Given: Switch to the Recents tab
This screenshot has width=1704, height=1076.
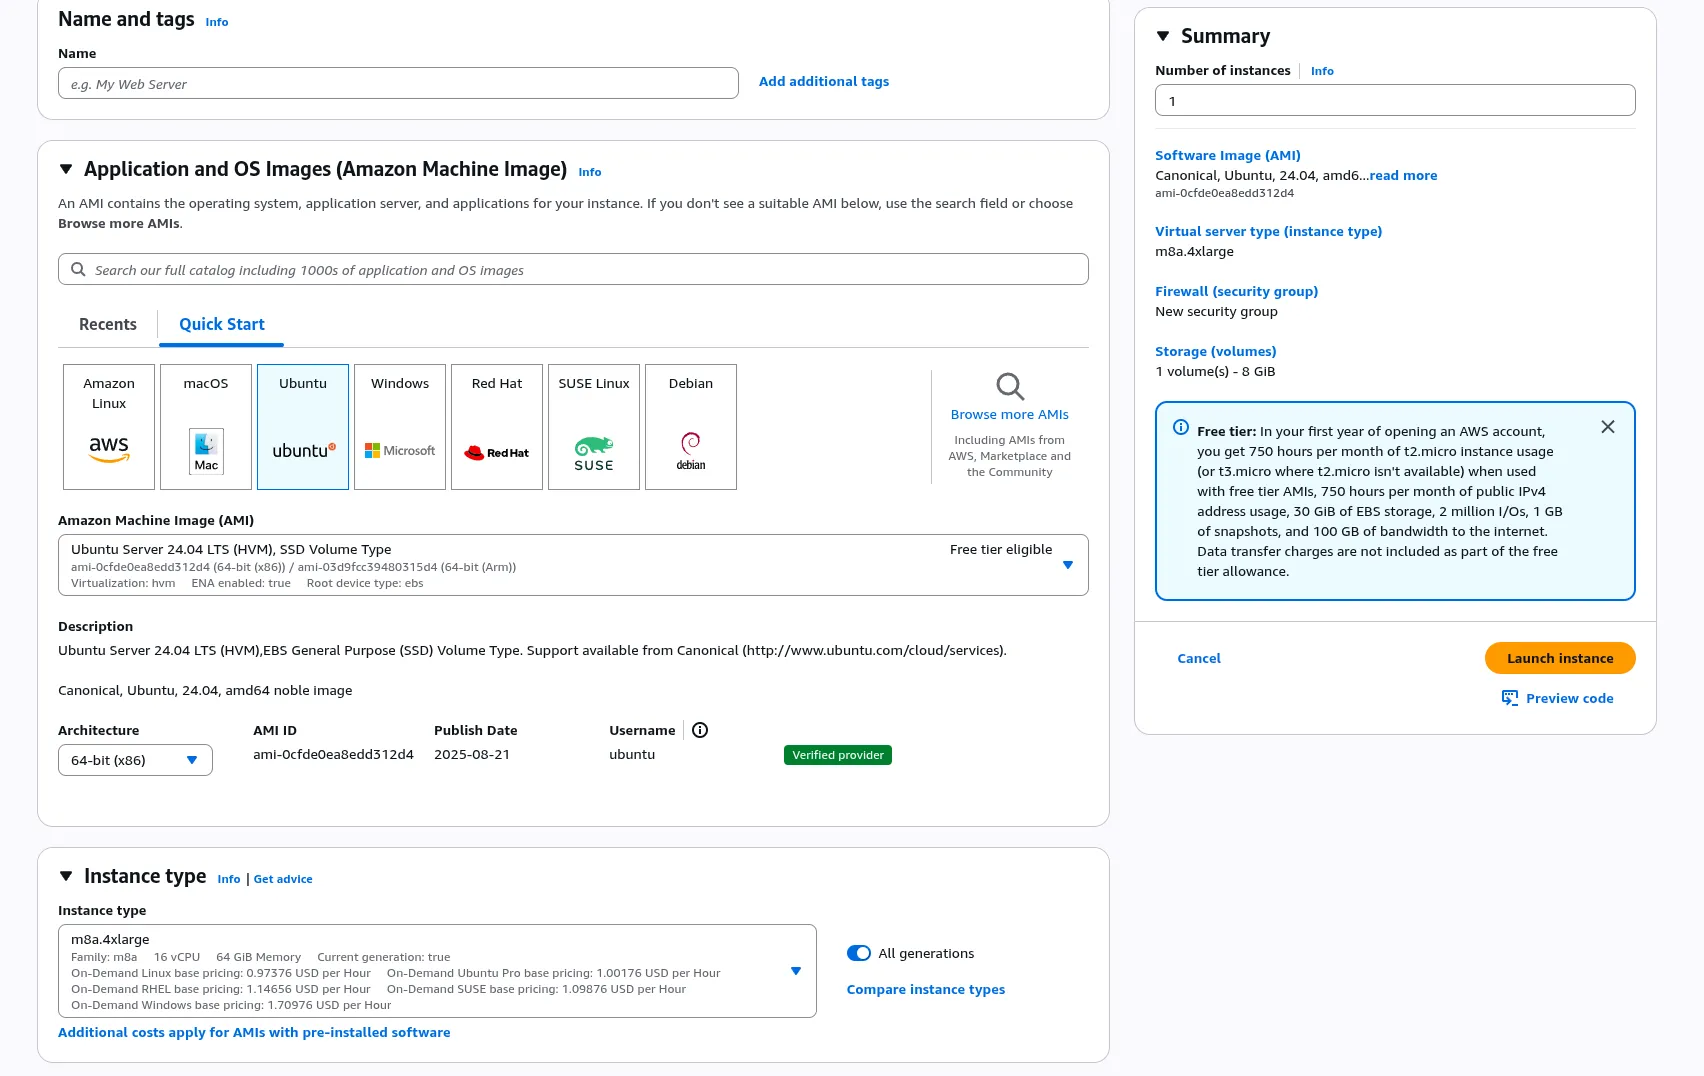Looking at the screenshot, I should click(x=108, y=324).
